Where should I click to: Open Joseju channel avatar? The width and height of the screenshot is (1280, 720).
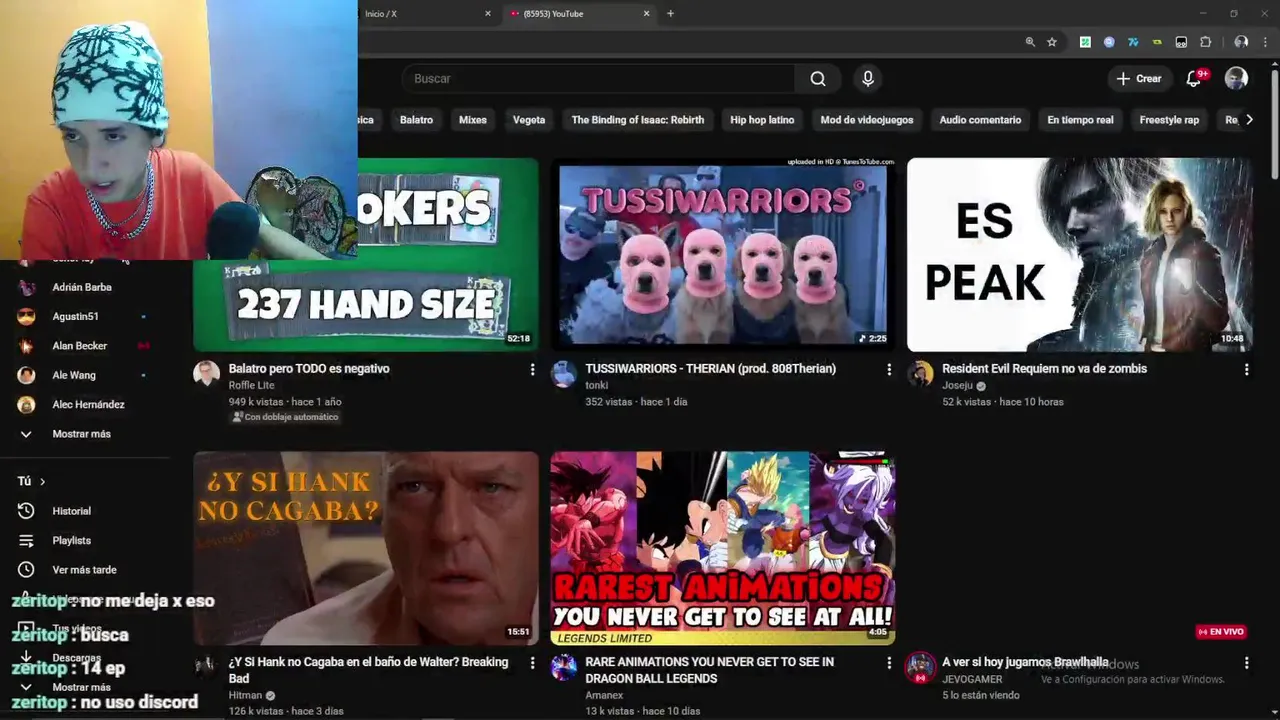tap(920, 374)
